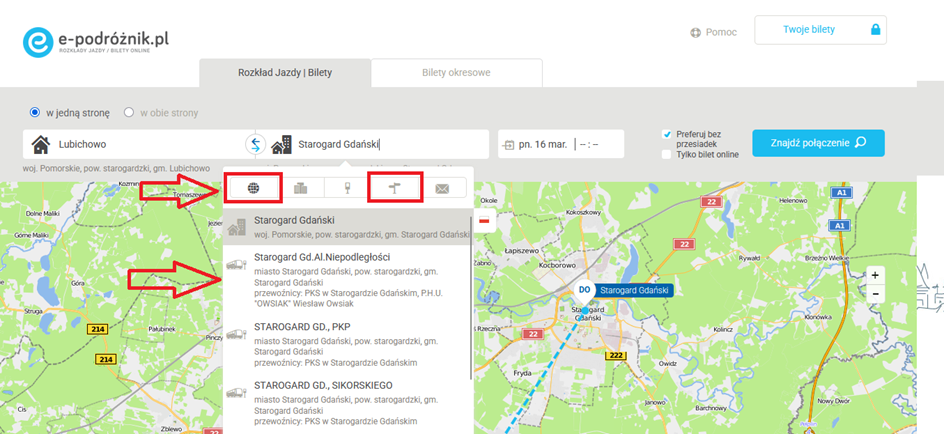Viewport: 944px width, 434px height.
Task: Switch to Bilety okresowe tab
Action: click(456, 73)
